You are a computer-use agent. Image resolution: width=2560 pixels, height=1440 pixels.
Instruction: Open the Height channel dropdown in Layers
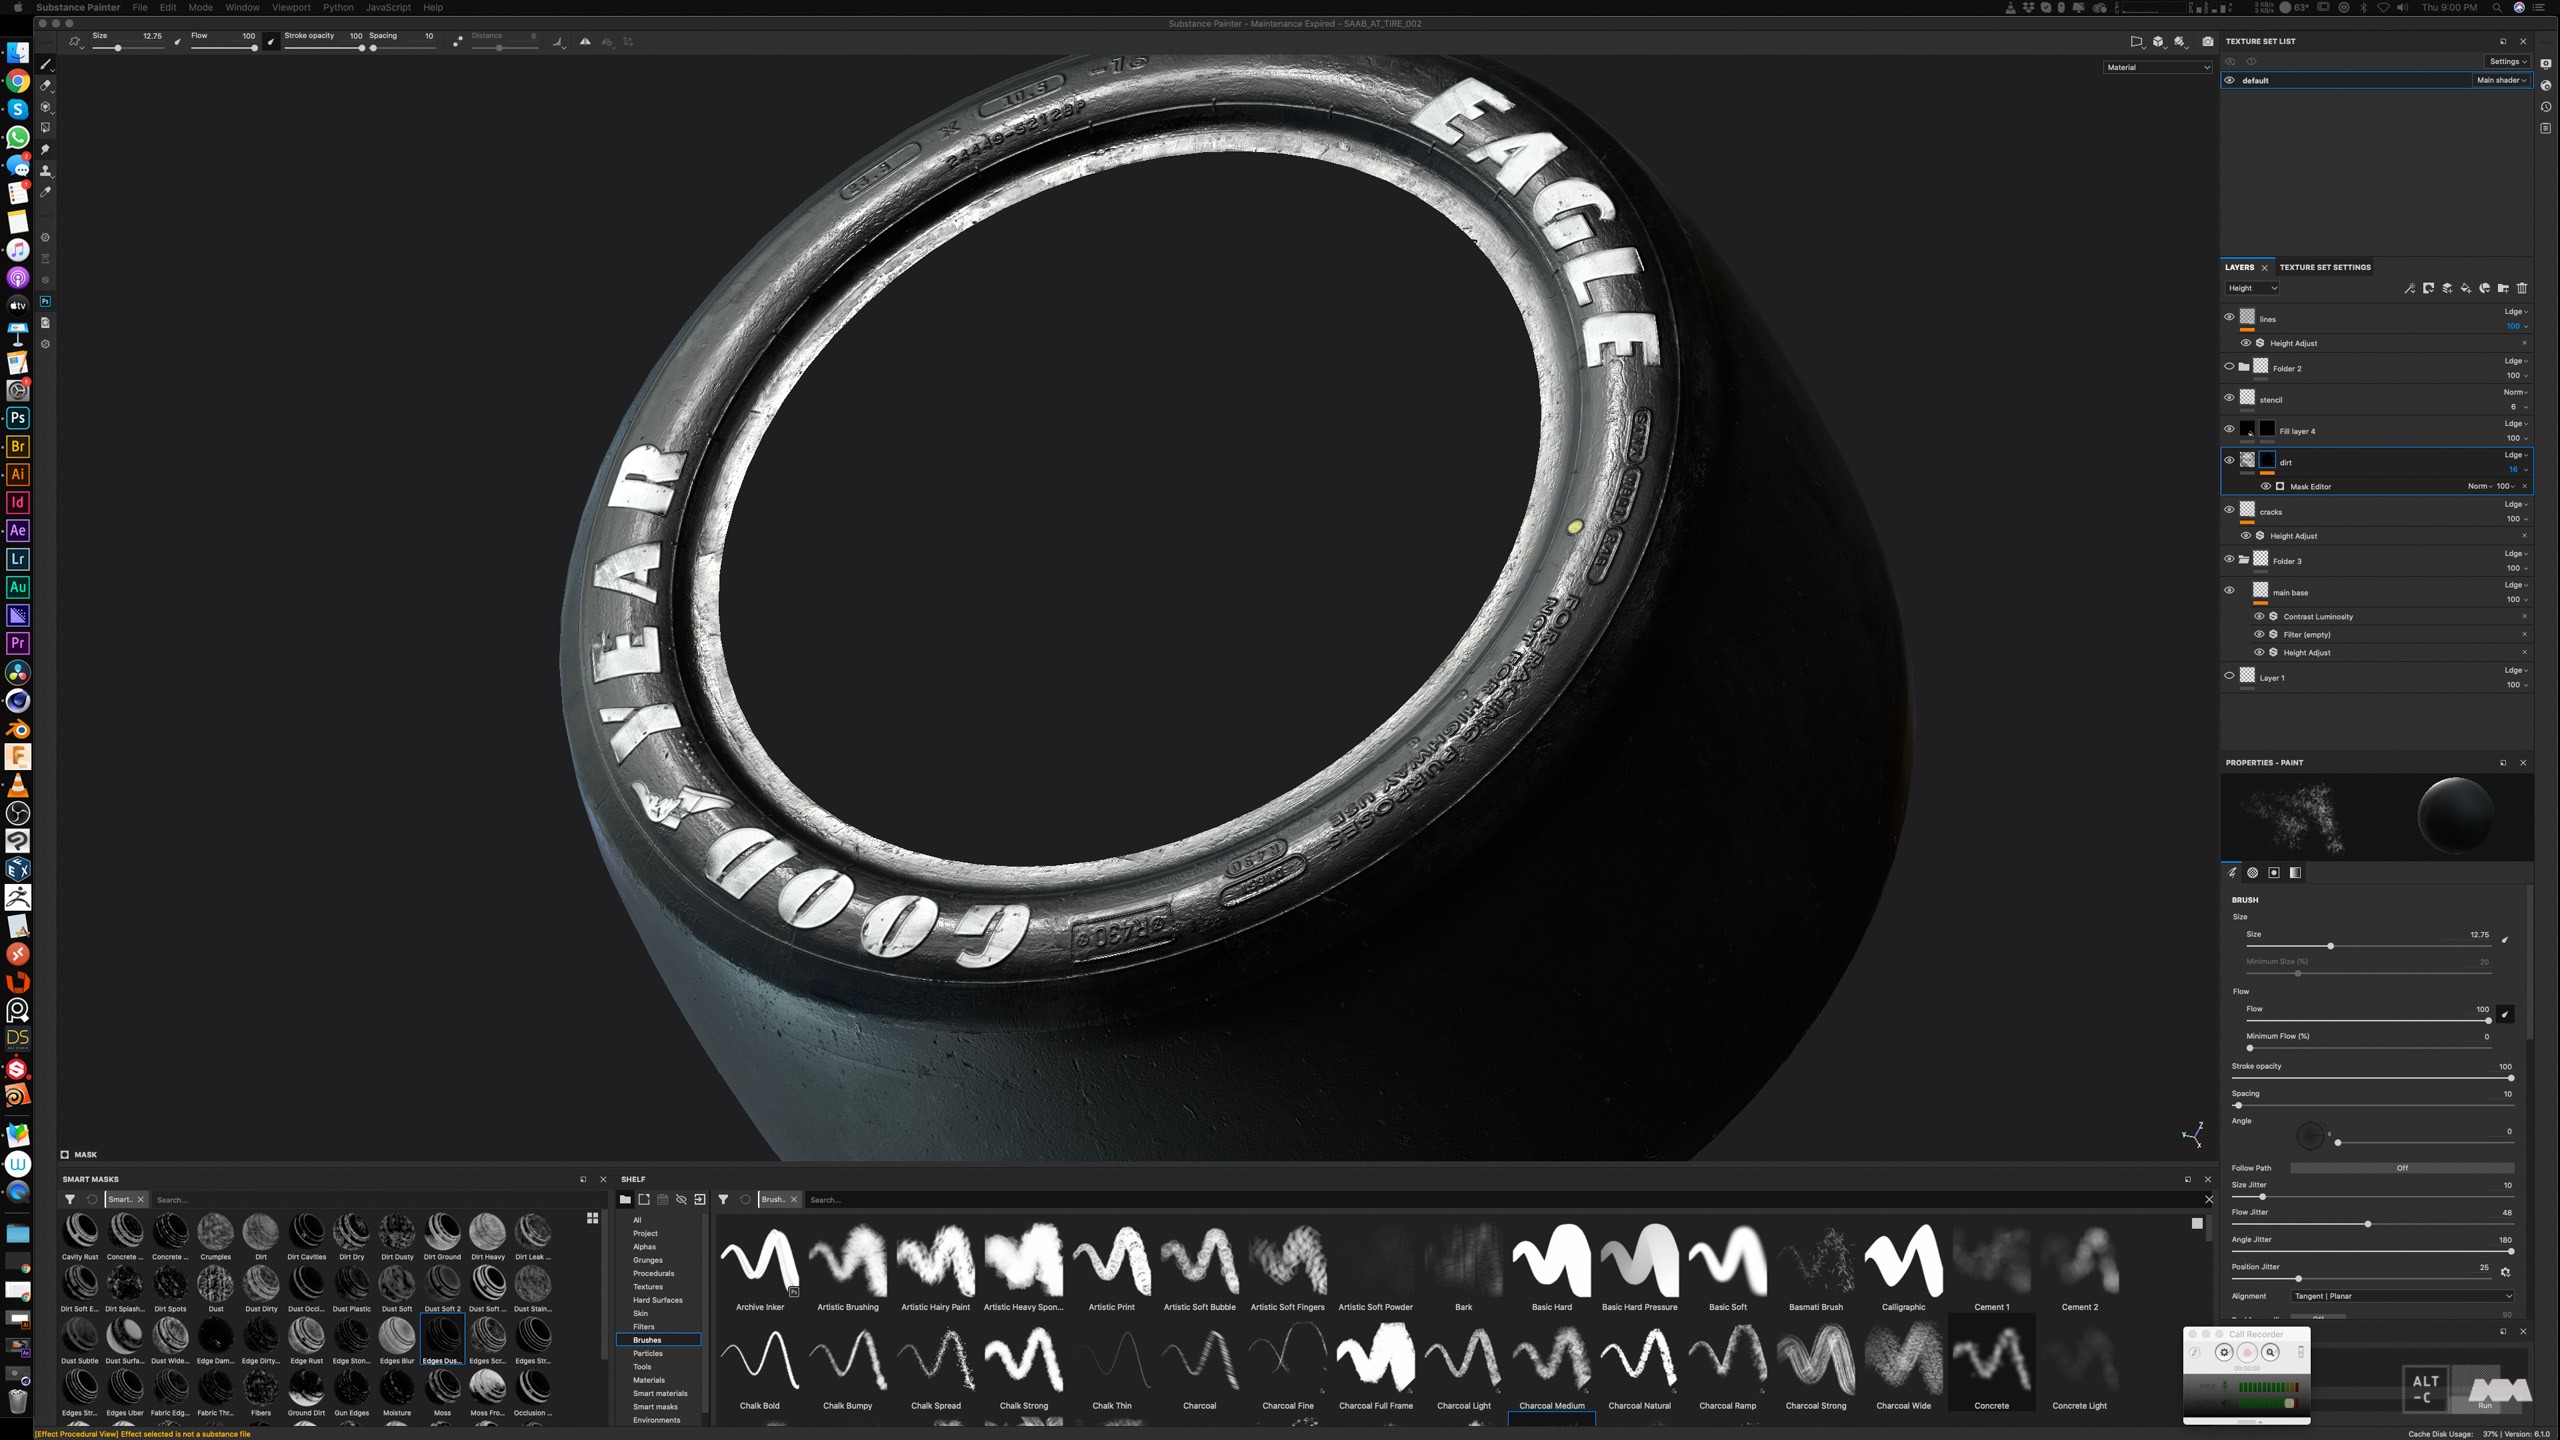tap(2253, 289)
